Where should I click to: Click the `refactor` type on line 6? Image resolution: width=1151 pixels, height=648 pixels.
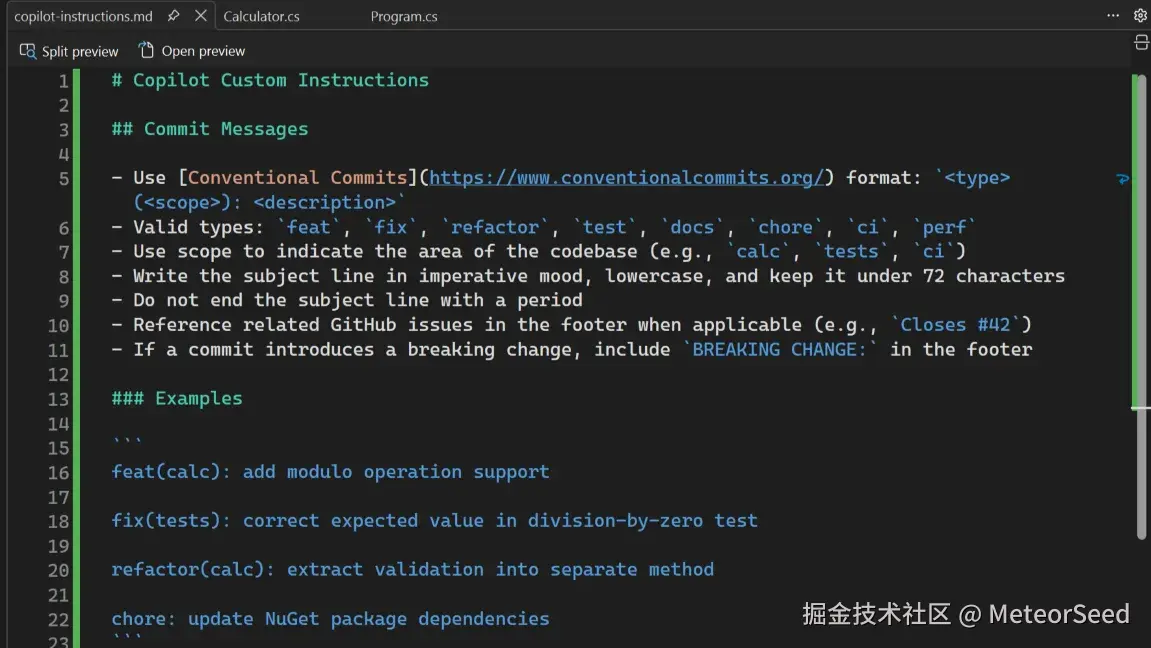coord(495,227)
